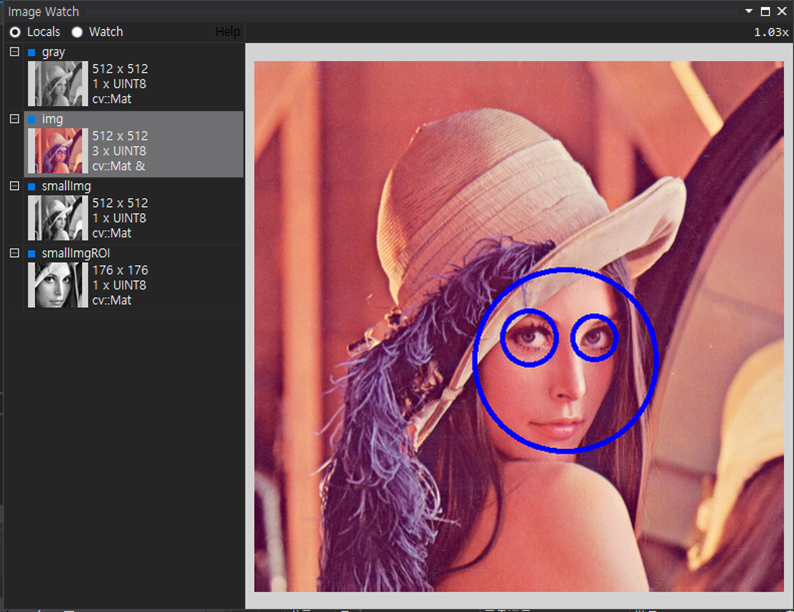Click the 1.03x zoom level readout
This screenshot has height=612, width=794.
point(771,32)
